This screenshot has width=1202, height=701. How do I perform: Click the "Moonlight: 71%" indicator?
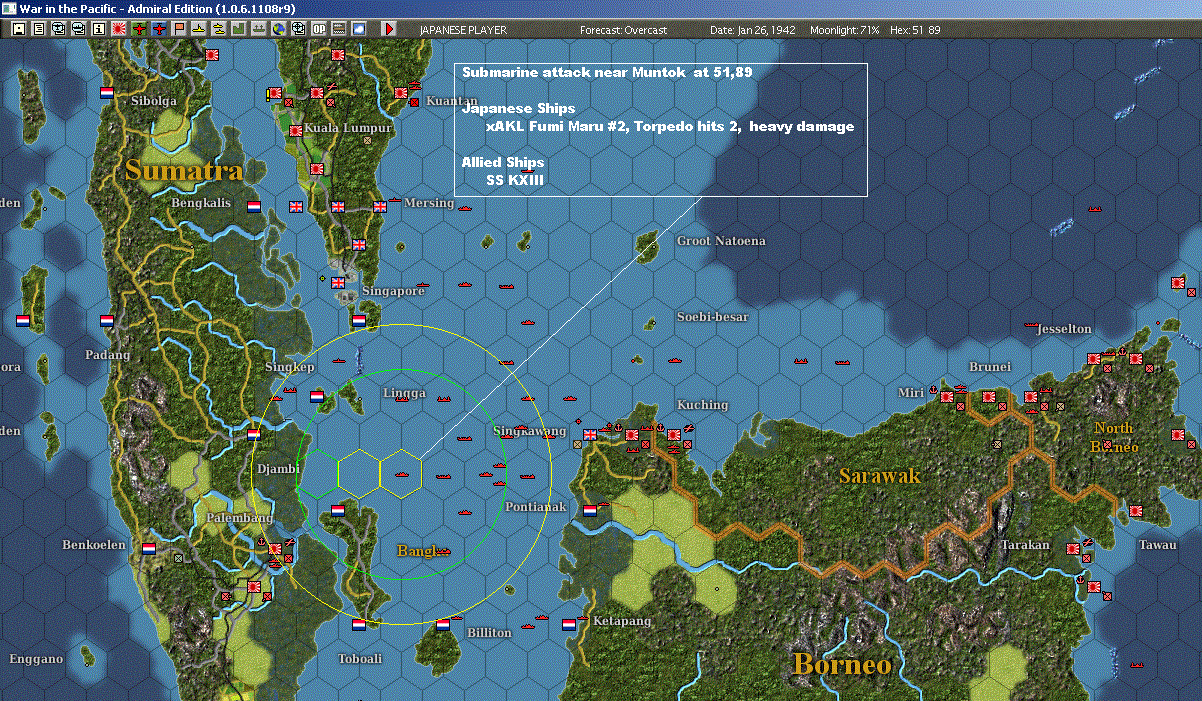845,30
